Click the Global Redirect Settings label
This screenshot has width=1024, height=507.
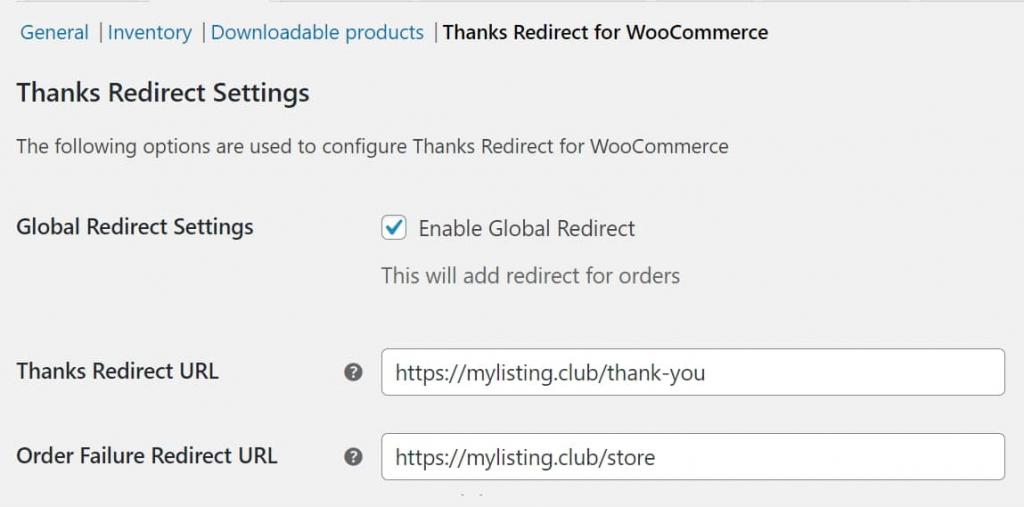coord(135,227)
